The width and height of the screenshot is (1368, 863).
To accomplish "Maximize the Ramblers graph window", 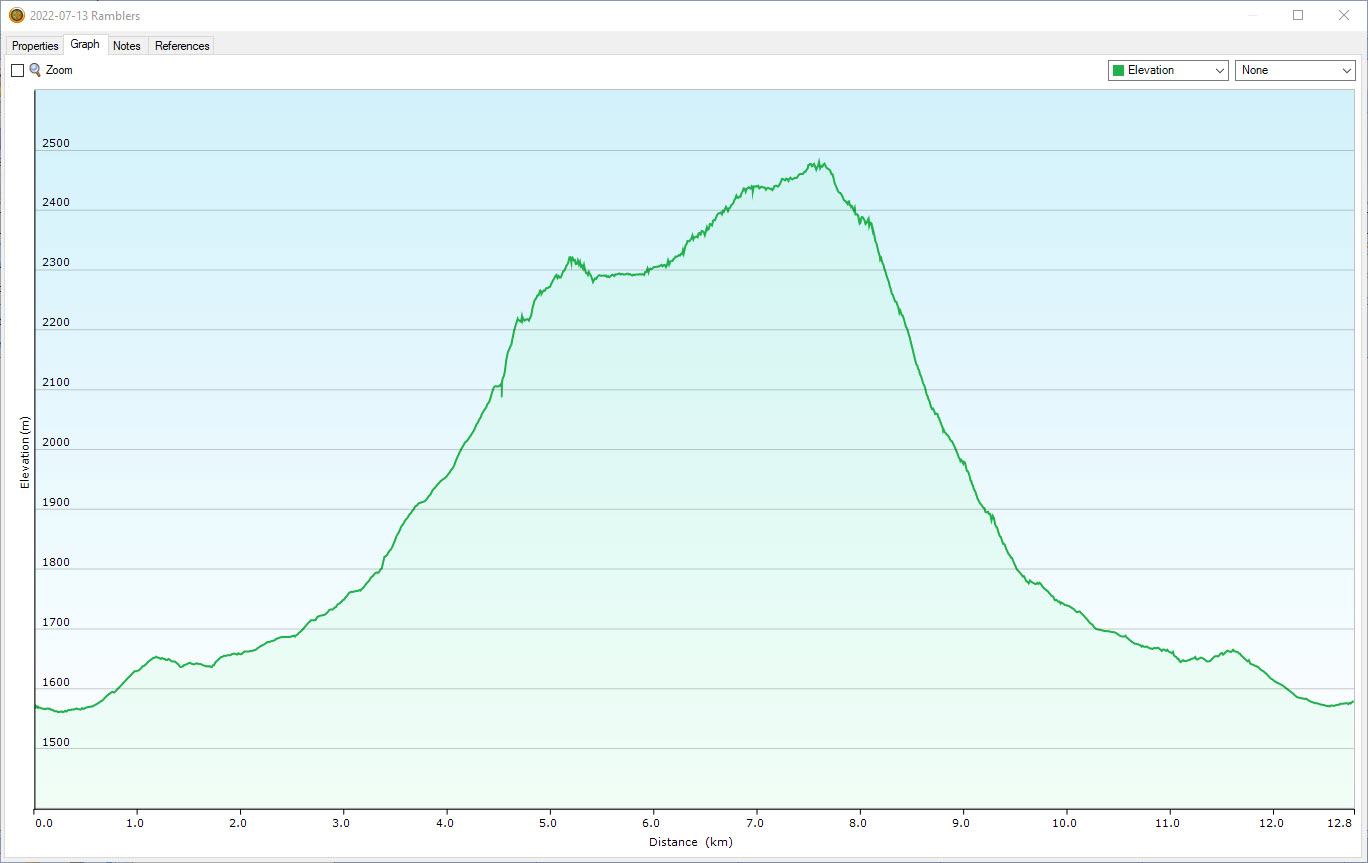I will click(1298, 15).
